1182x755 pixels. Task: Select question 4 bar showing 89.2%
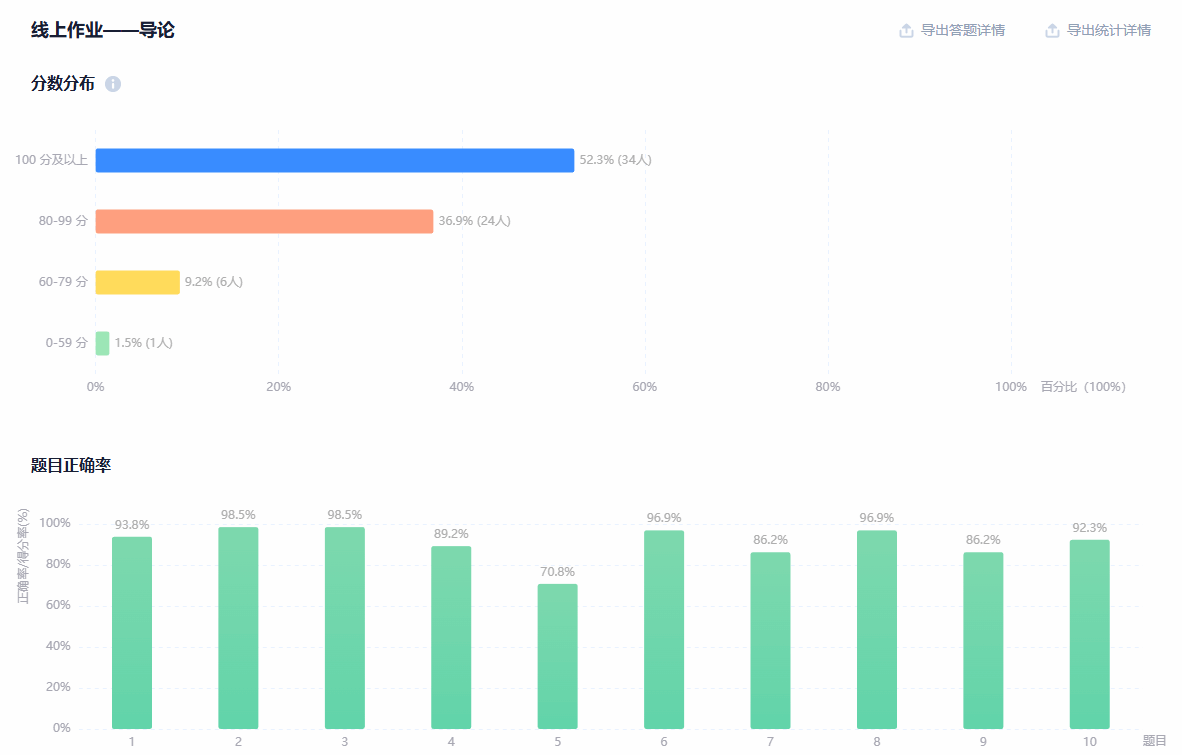(x=451, y=637)
